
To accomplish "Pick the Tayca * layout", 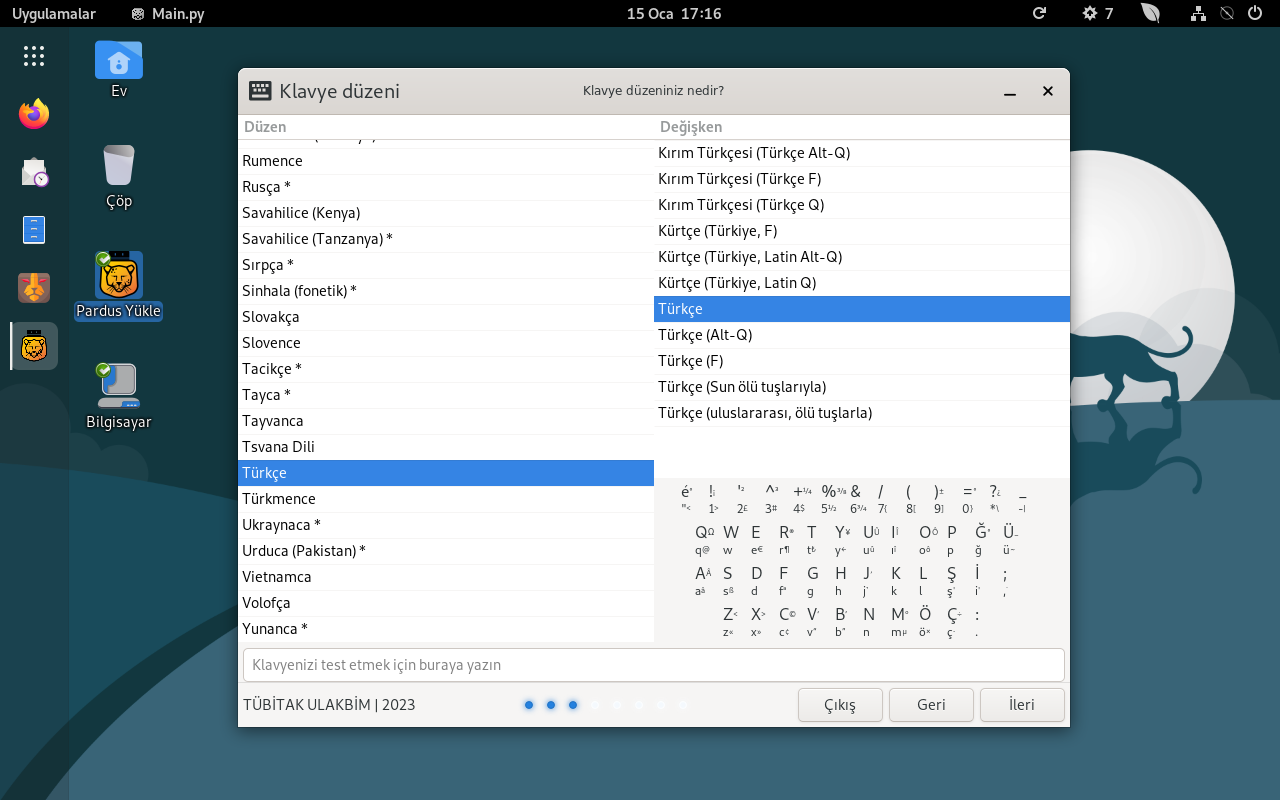I will tap(446, 395).
